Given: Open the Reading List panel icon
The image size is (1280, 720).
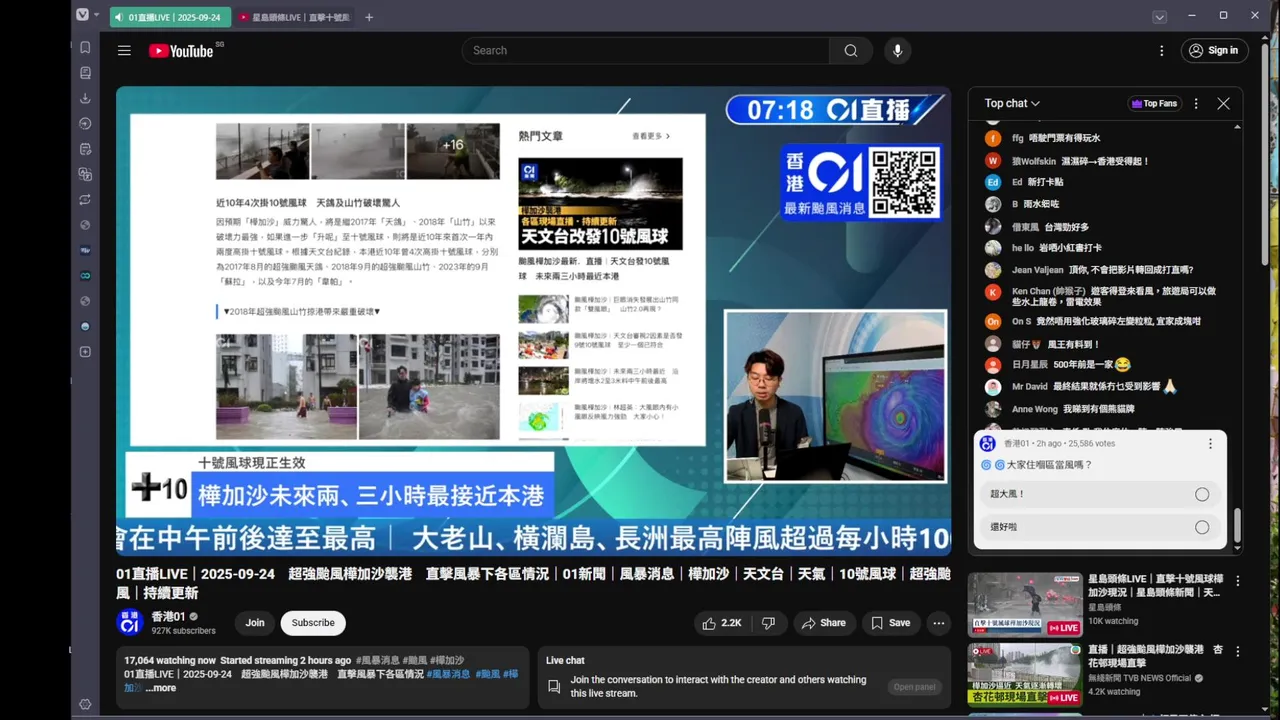Looking at the screenshot, I should 85,73.
